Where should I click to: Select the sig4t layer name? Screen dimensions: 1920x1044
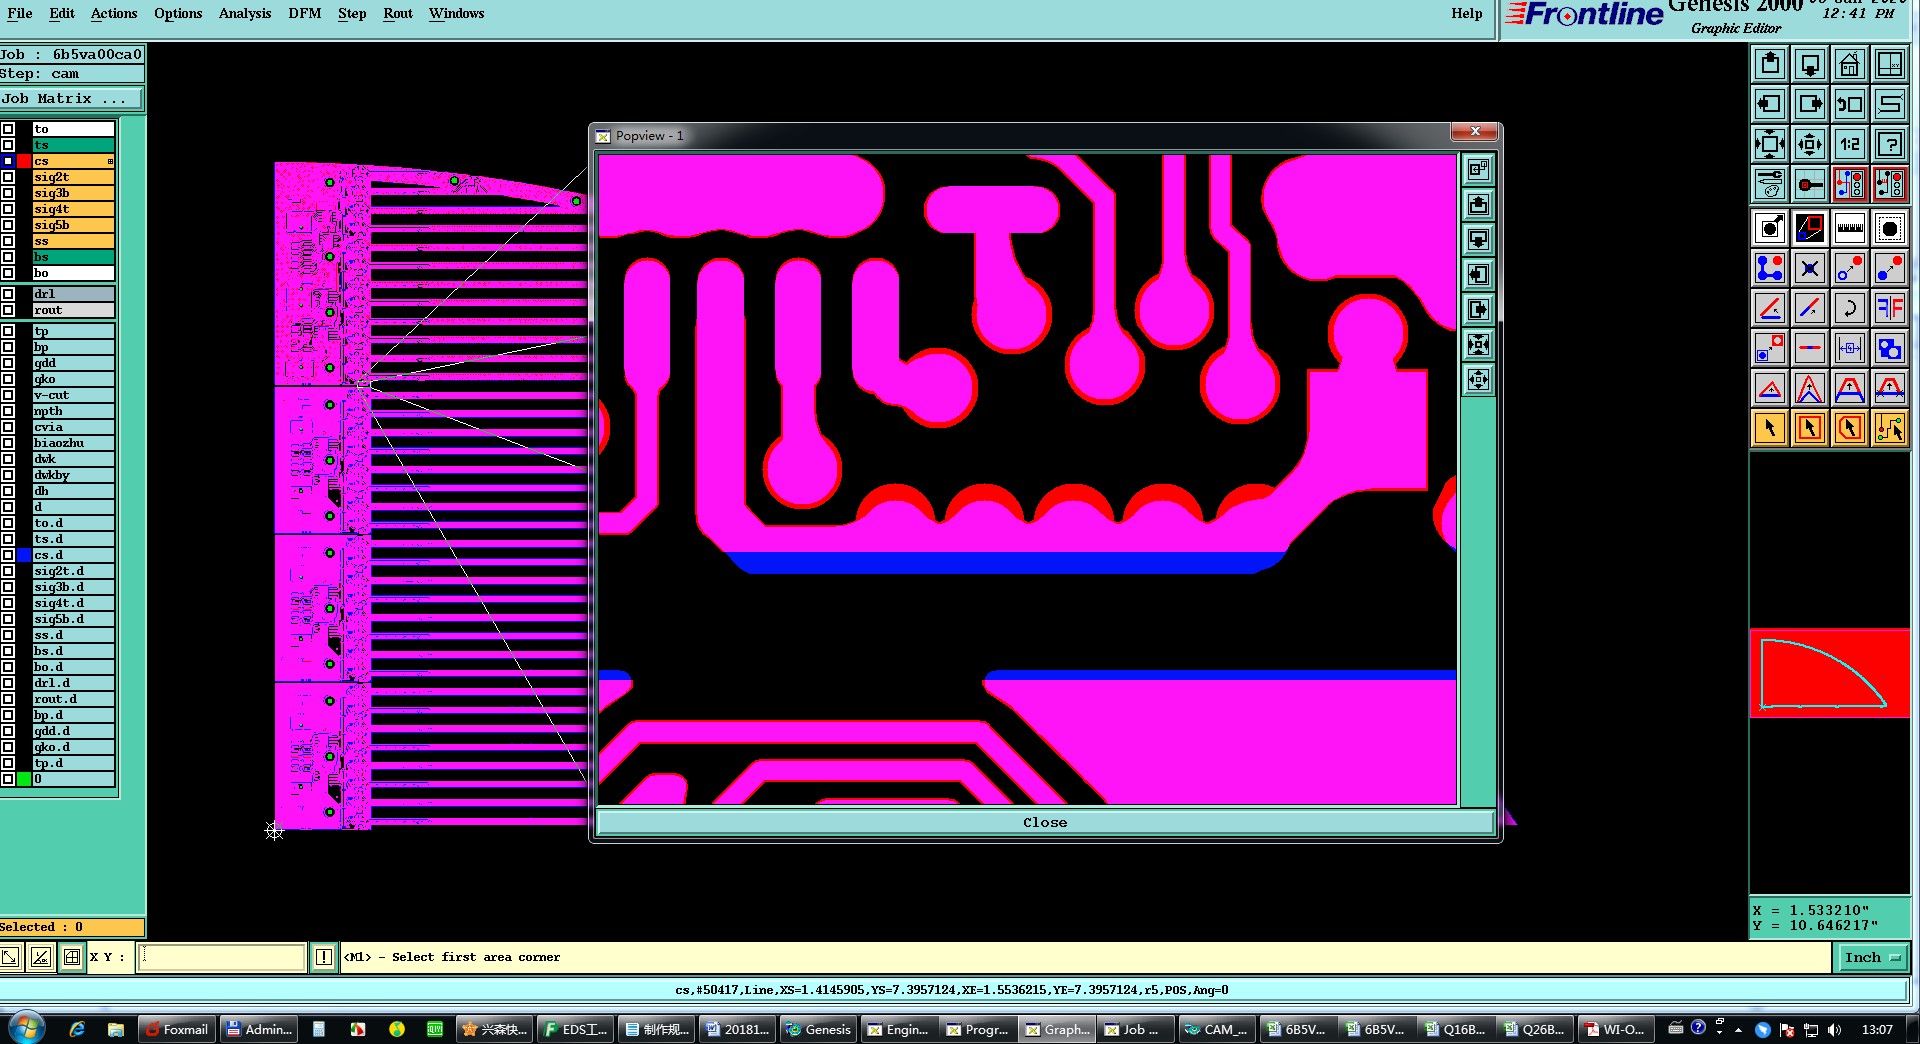tap(73, 209)
